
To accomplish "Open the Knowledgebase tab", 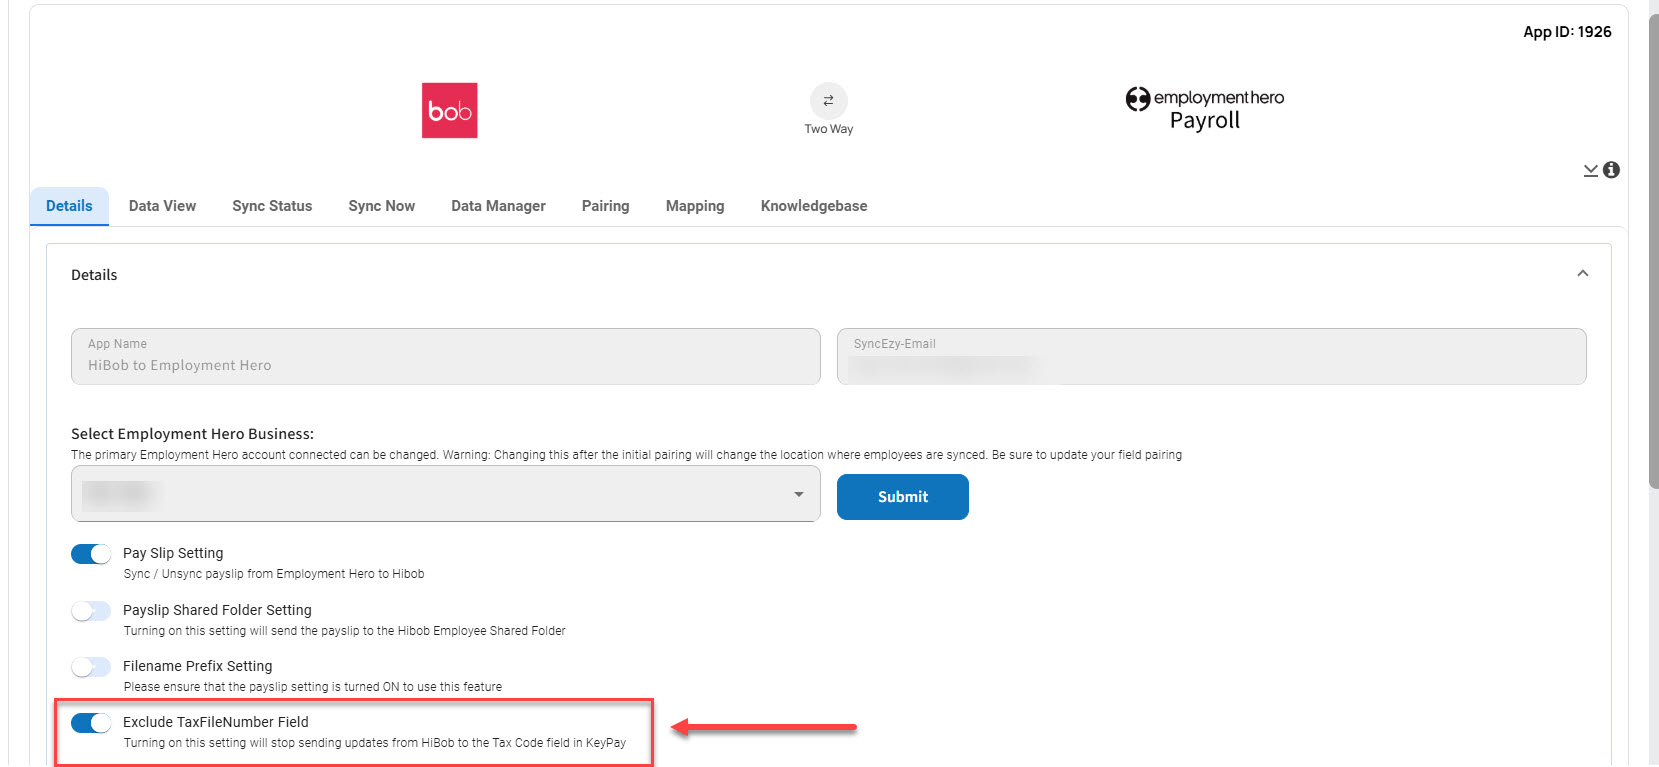I will (814, 206).
